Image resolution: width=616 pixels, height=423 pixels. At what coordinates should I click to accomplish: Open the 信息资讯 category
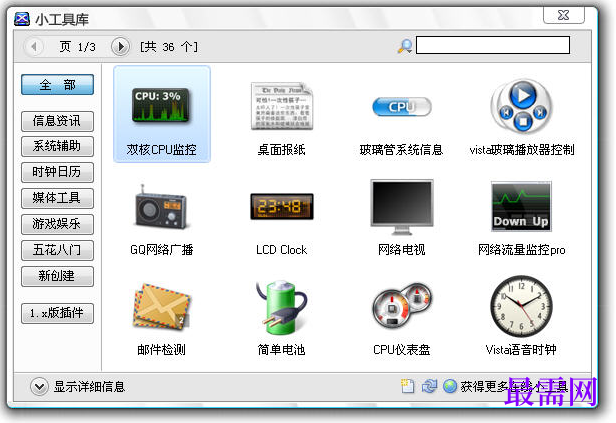tap(57, 121)
